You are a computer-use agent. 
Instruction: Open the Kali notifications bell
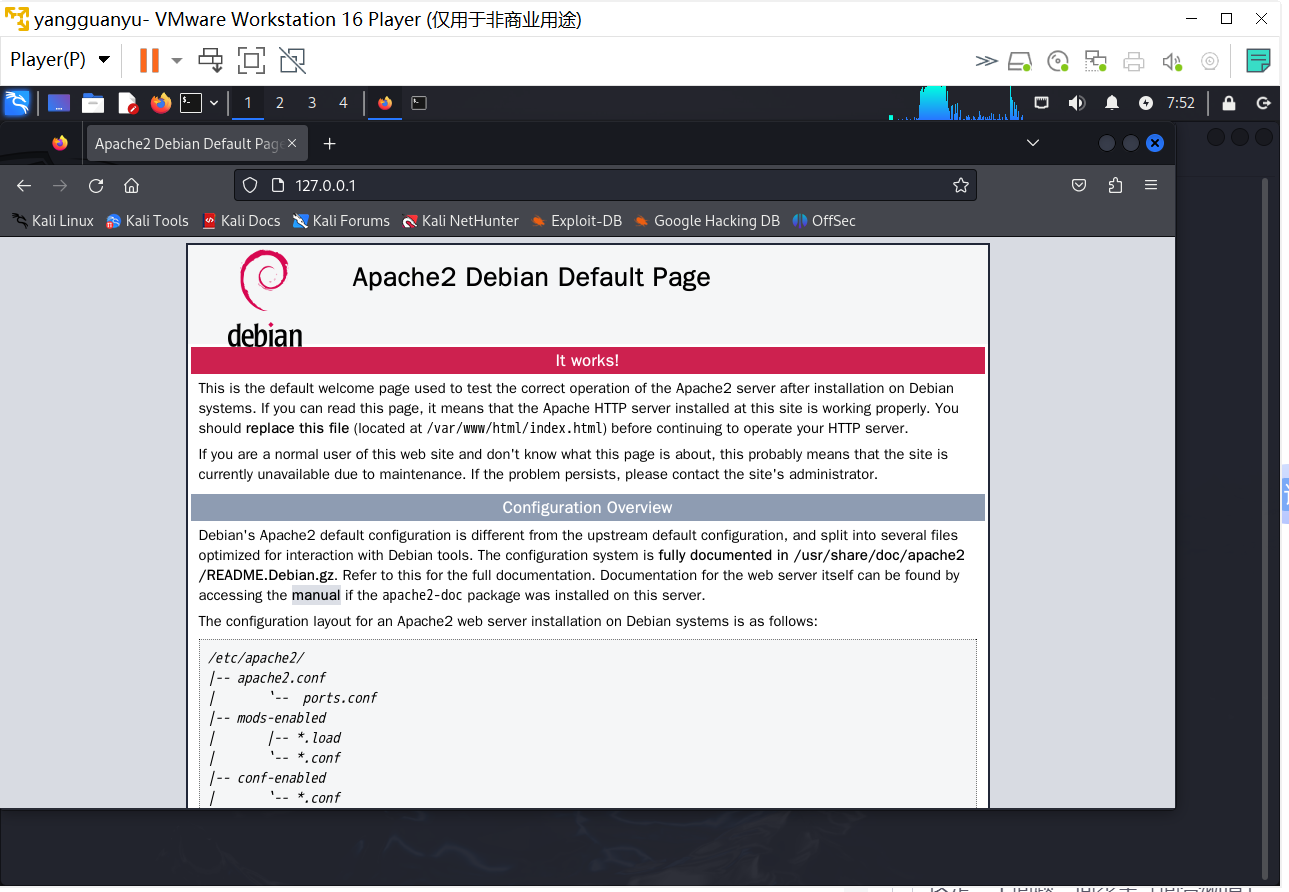click(x=1111, y=103)
